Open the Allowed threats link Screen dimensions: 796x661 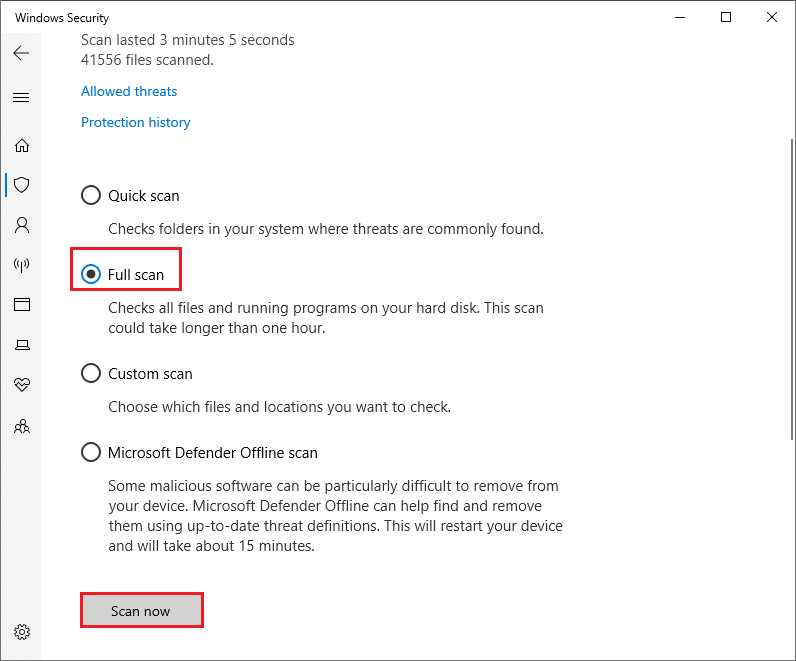(129, 91)
